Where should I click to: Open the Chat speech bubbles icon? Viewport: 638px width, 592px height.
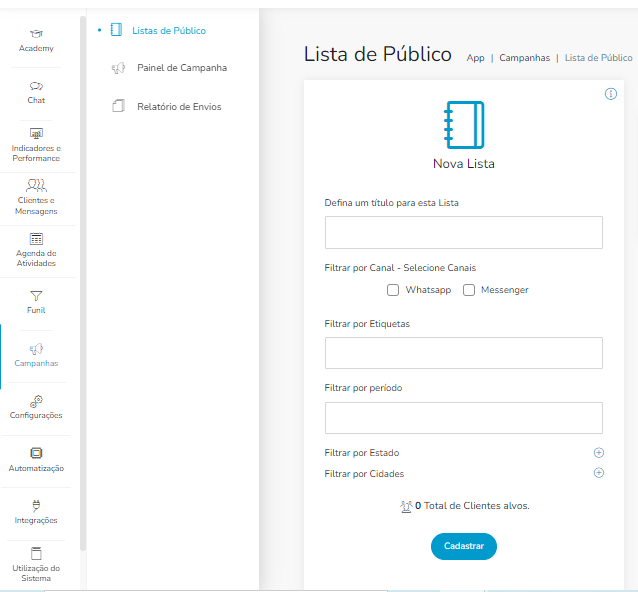[x=36, y=86]
